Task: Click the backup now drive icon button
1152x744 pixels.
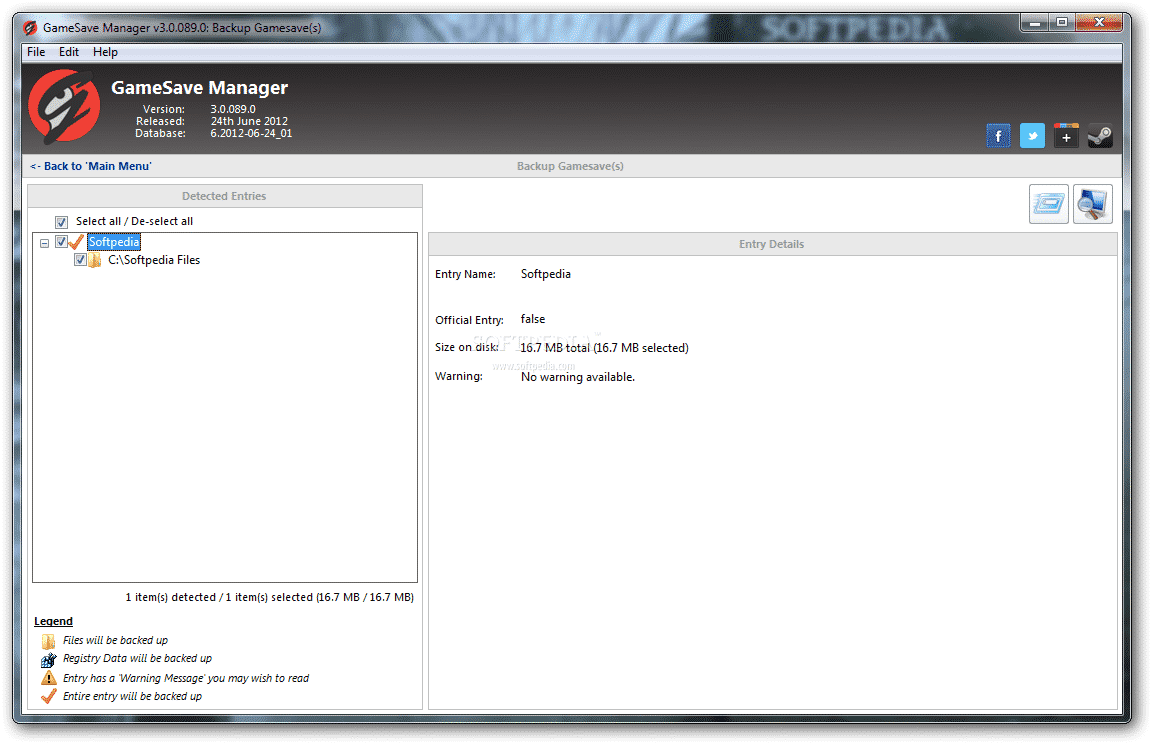Action: coord(1048,204)
